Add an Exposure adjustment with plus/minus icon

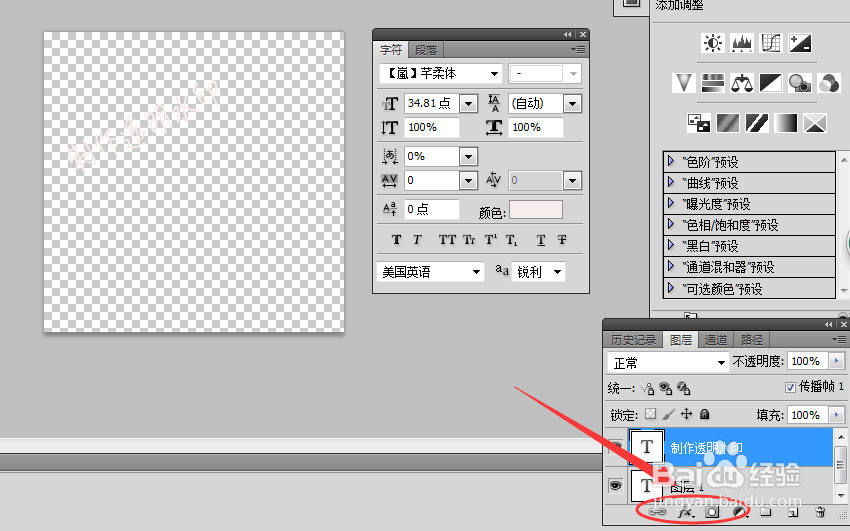800,43
